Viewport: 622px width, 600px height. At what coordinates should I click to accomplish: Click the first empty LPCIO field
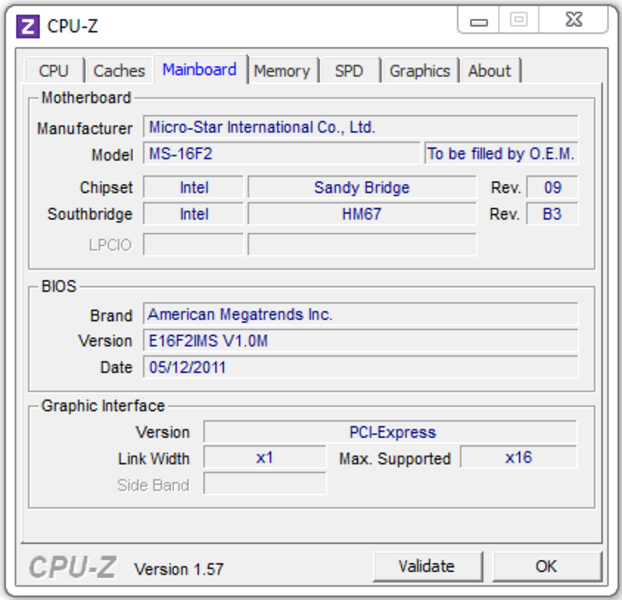pyautogui.click(x=194, y=245)
